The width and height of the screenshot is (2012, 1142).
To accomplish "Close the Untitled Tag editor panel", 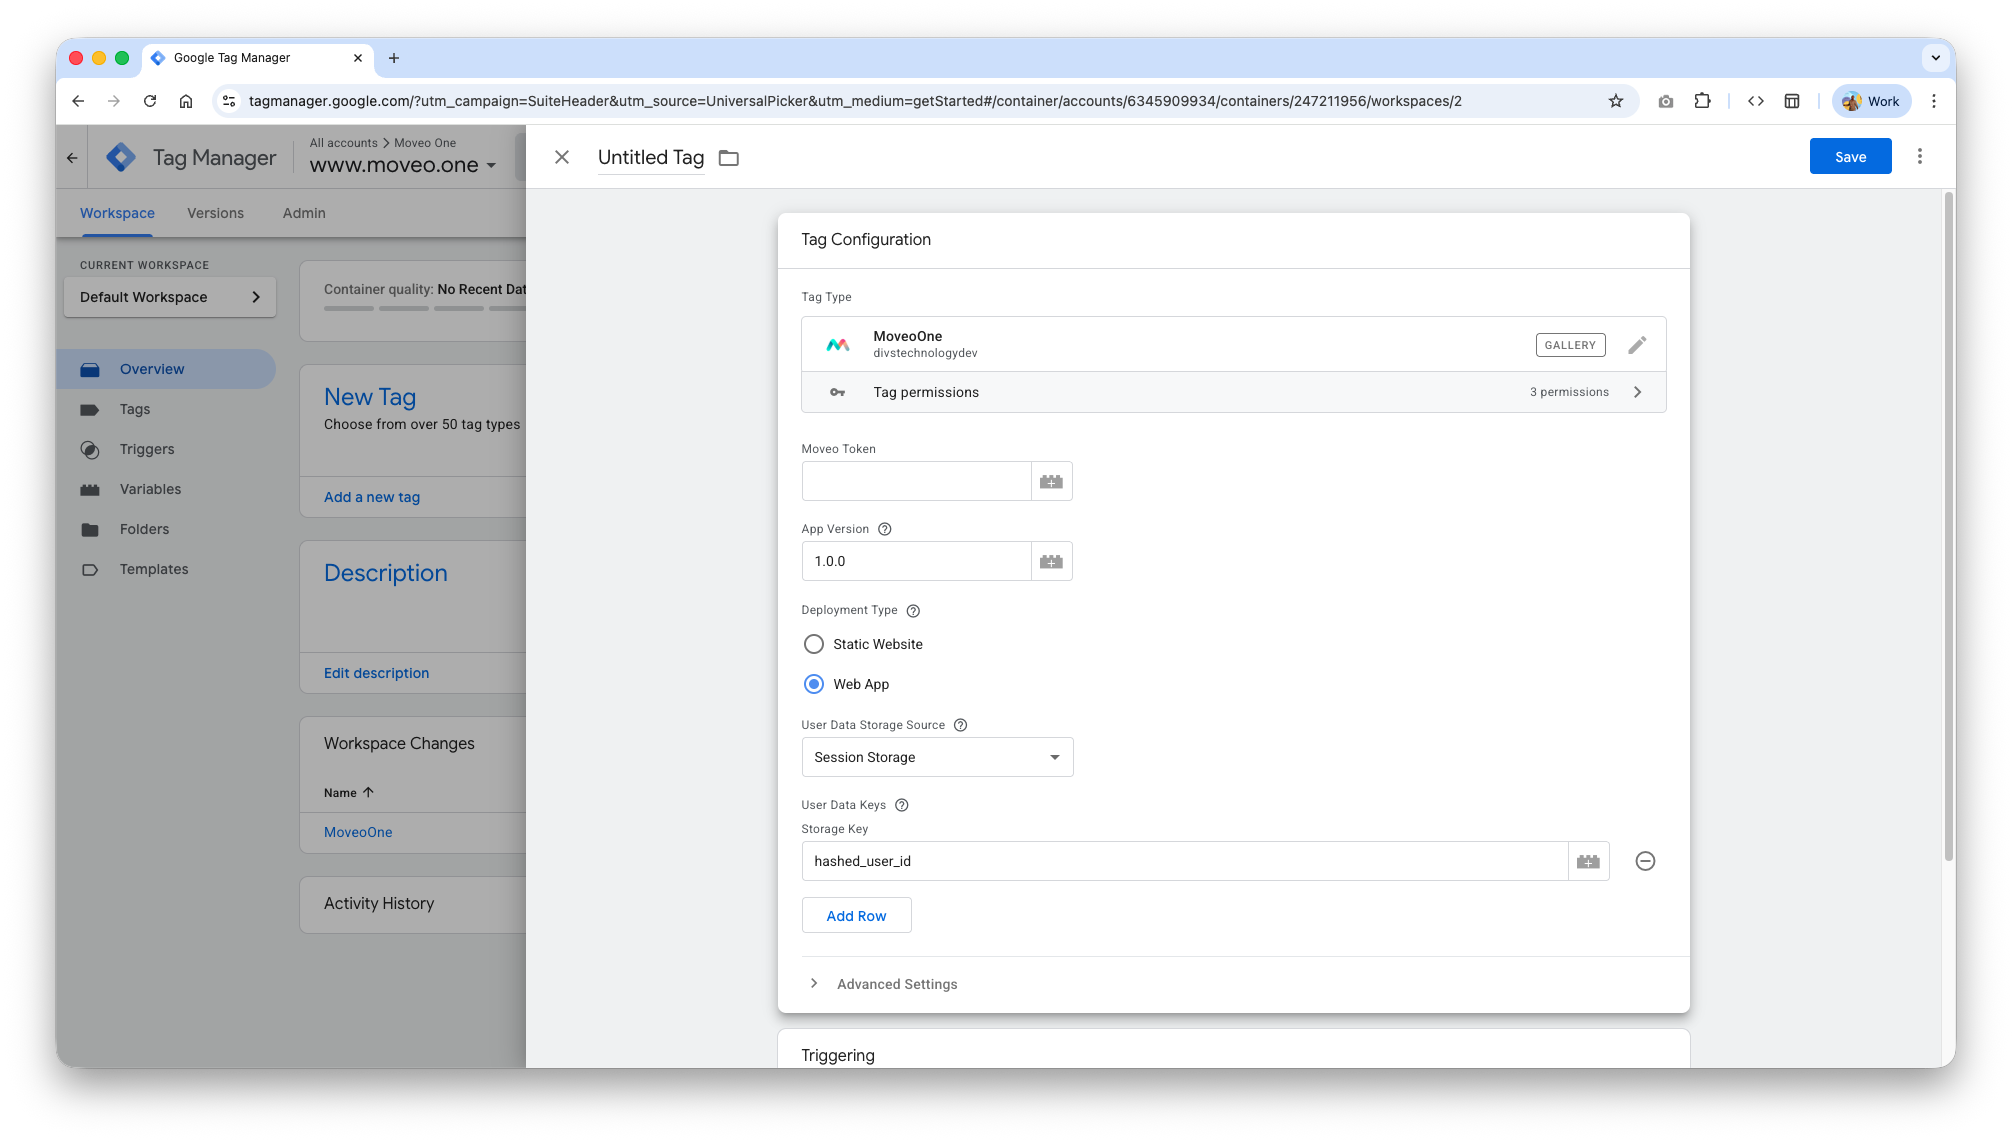I will (562, 157).
